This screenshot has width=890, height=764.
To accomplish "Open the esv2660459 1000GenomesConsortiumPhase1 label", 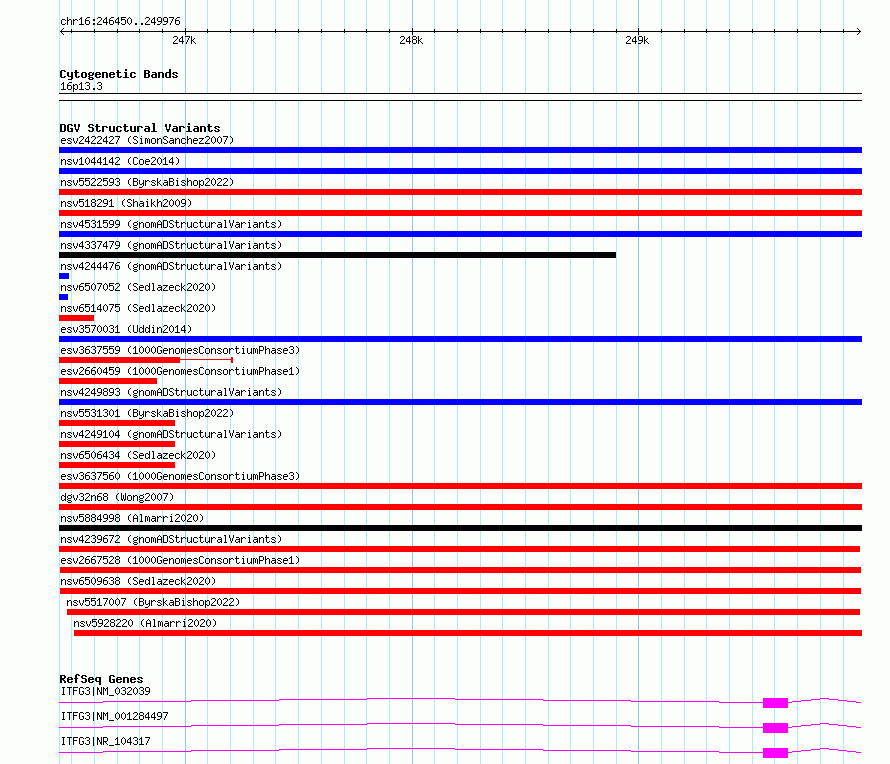I will [180, 371].
